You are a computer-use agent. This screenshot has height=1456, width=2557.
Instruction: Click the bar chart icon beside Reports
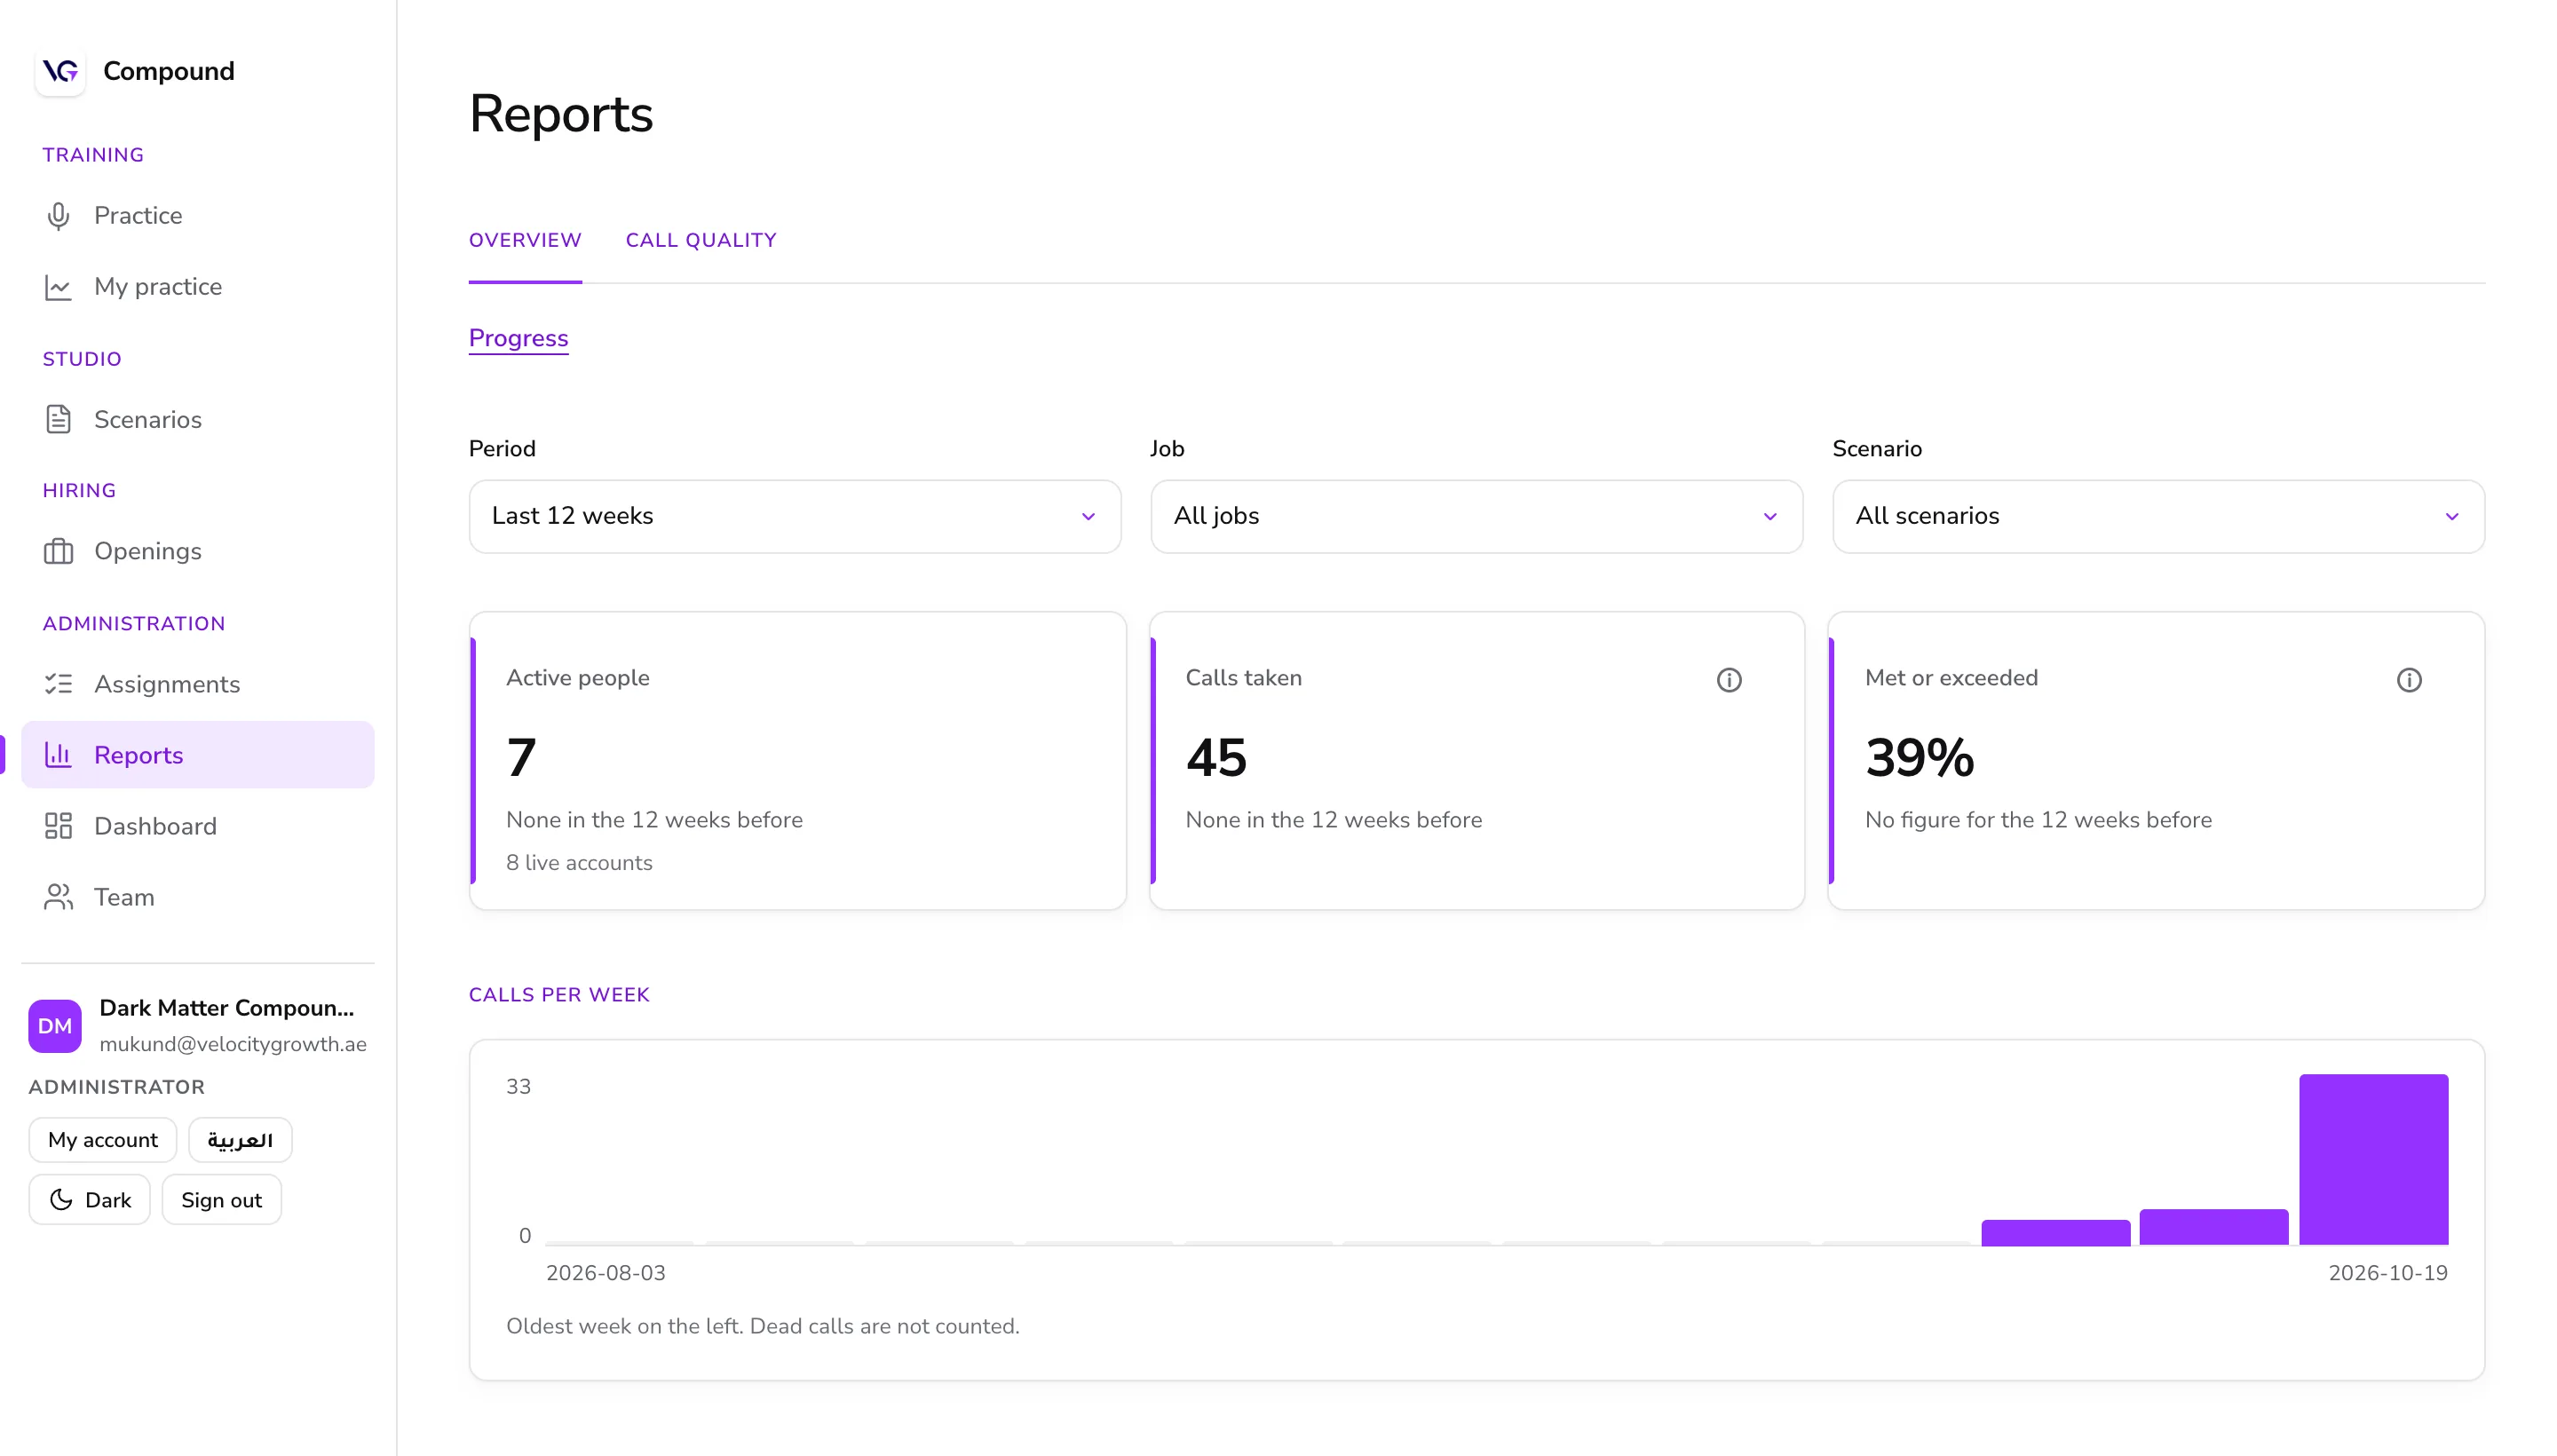pyautogui.click(x=58, y=755)
